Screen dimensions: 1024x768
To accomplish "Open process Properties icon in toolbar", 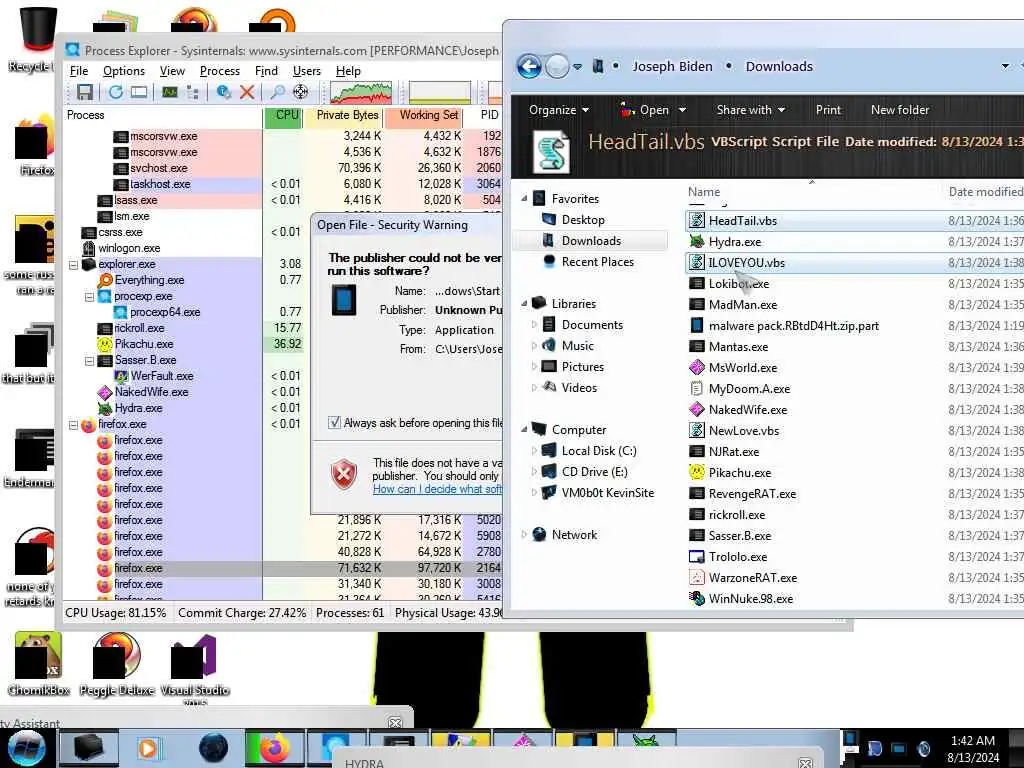I will (224, 92).
